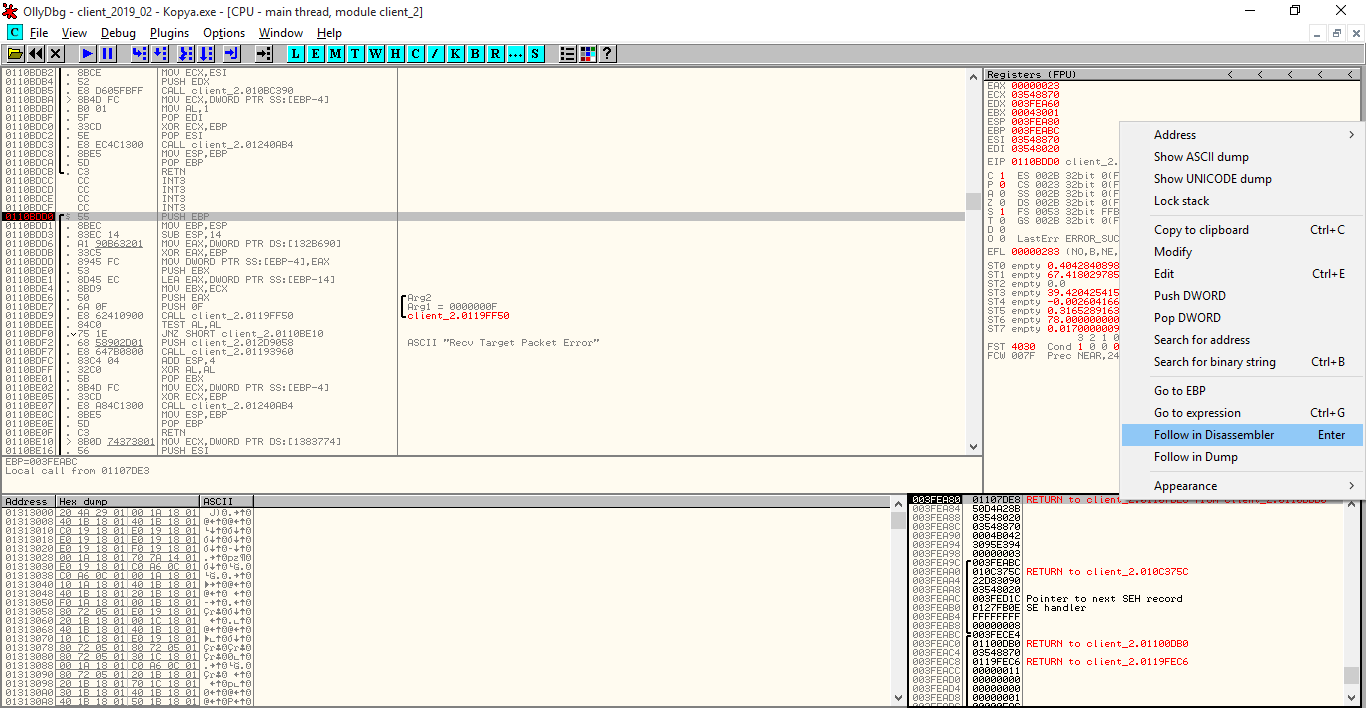This screenshot has height=709, width=1366.
Task: Click the Registers (FPU) header button
Action: tap(1107, 75)
